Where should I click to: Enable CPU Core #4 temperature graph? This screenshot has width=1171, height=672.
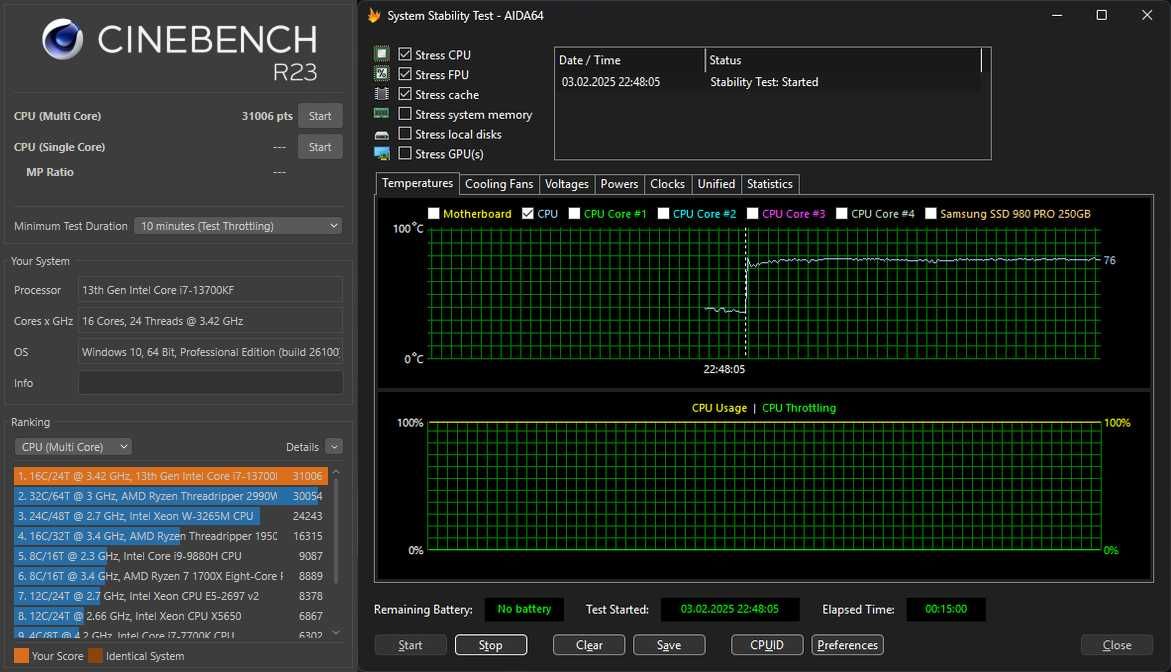coord(842,214)
